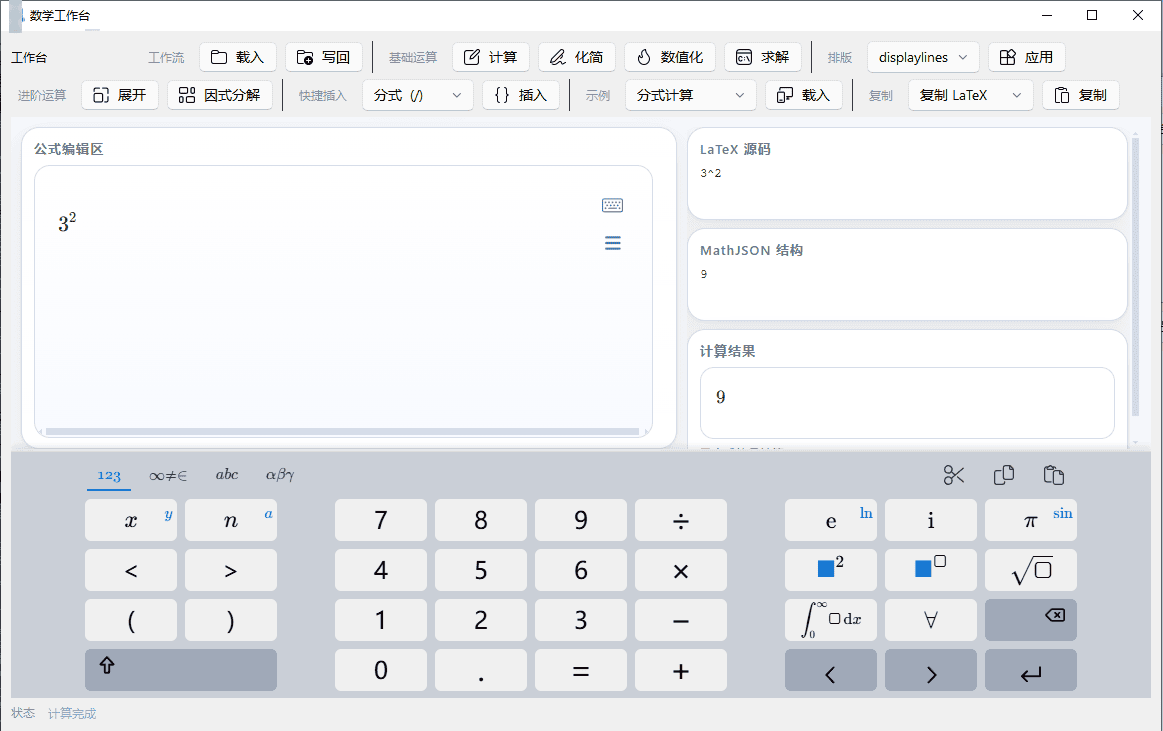
Task: Tap the number 0 key
Action: 380,670
